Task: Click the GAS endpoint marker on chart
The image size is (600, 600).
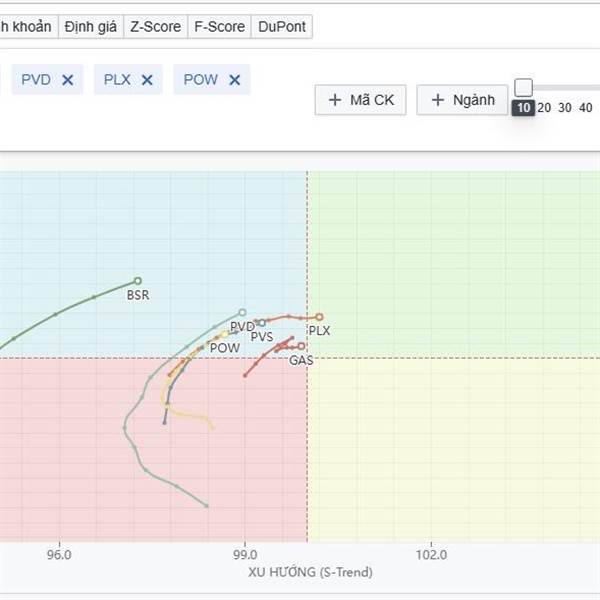Action: (x=301, y=346)
